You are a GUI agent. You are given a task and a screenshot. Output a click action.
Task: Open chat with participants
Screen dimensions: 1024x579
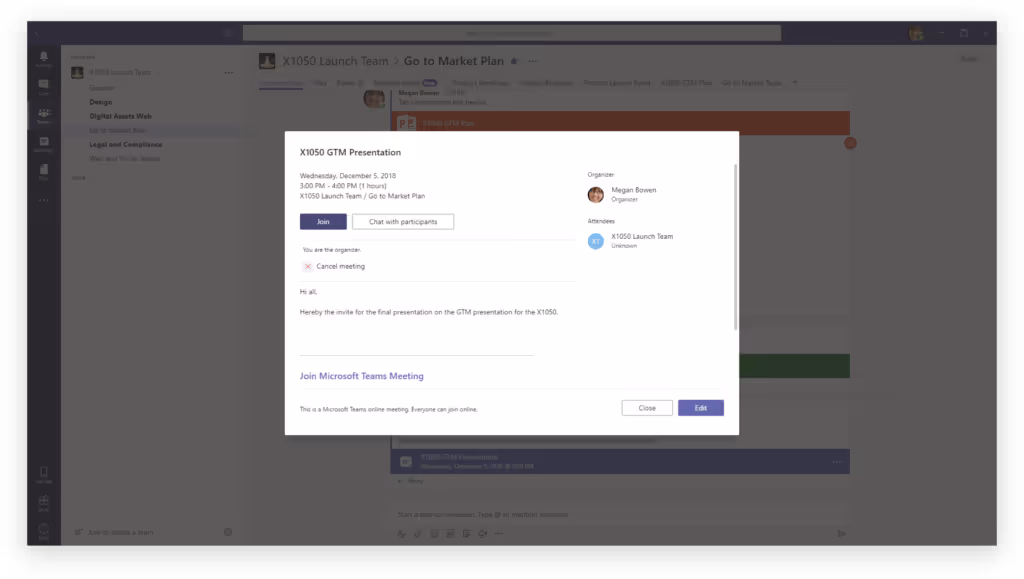[403, 222]
